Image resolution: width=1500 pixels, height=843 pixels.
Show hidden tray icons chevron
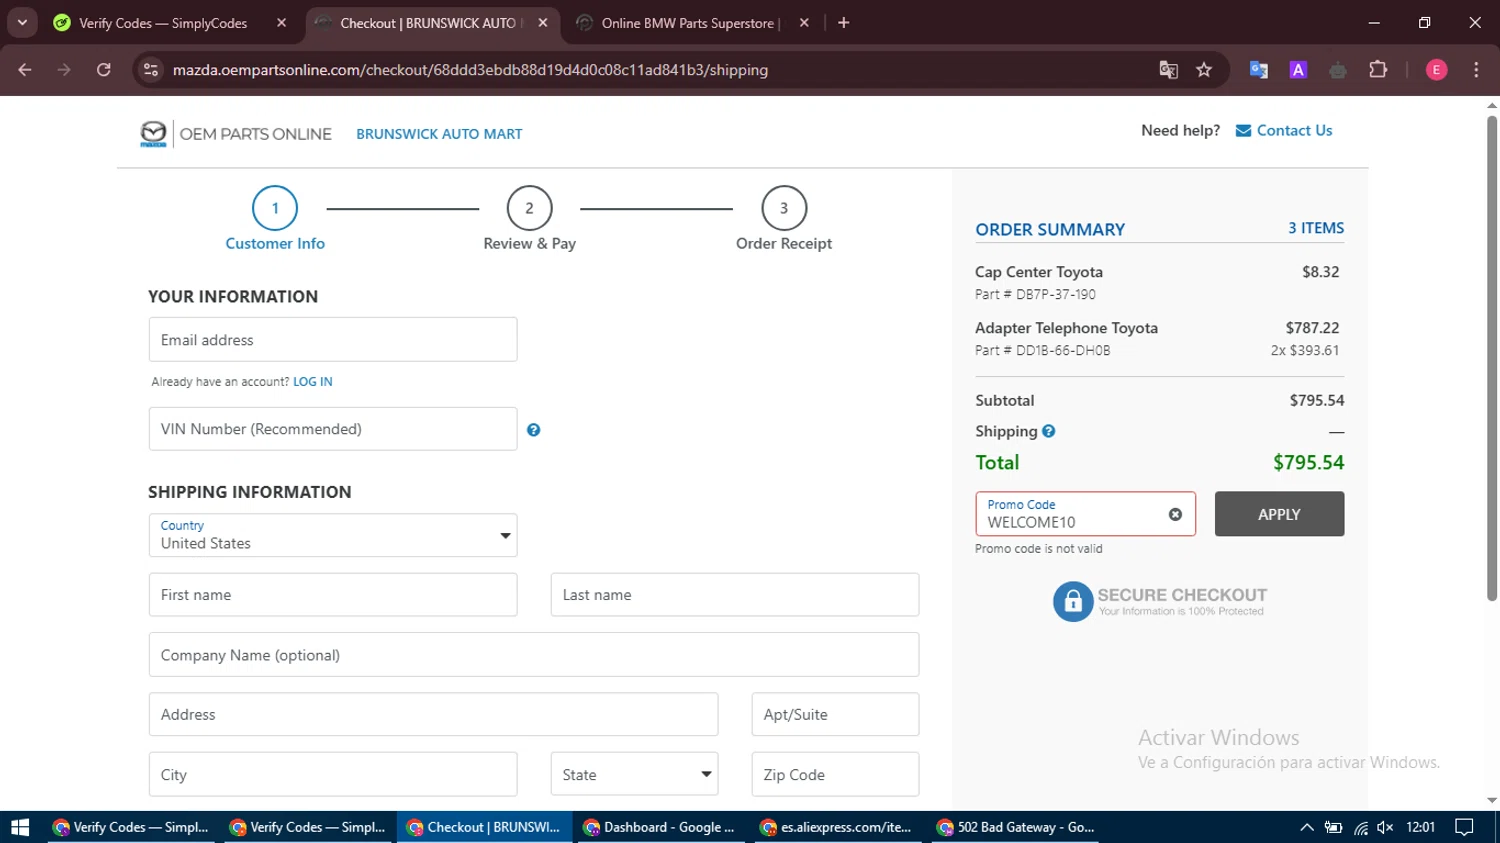[1307, 827]
